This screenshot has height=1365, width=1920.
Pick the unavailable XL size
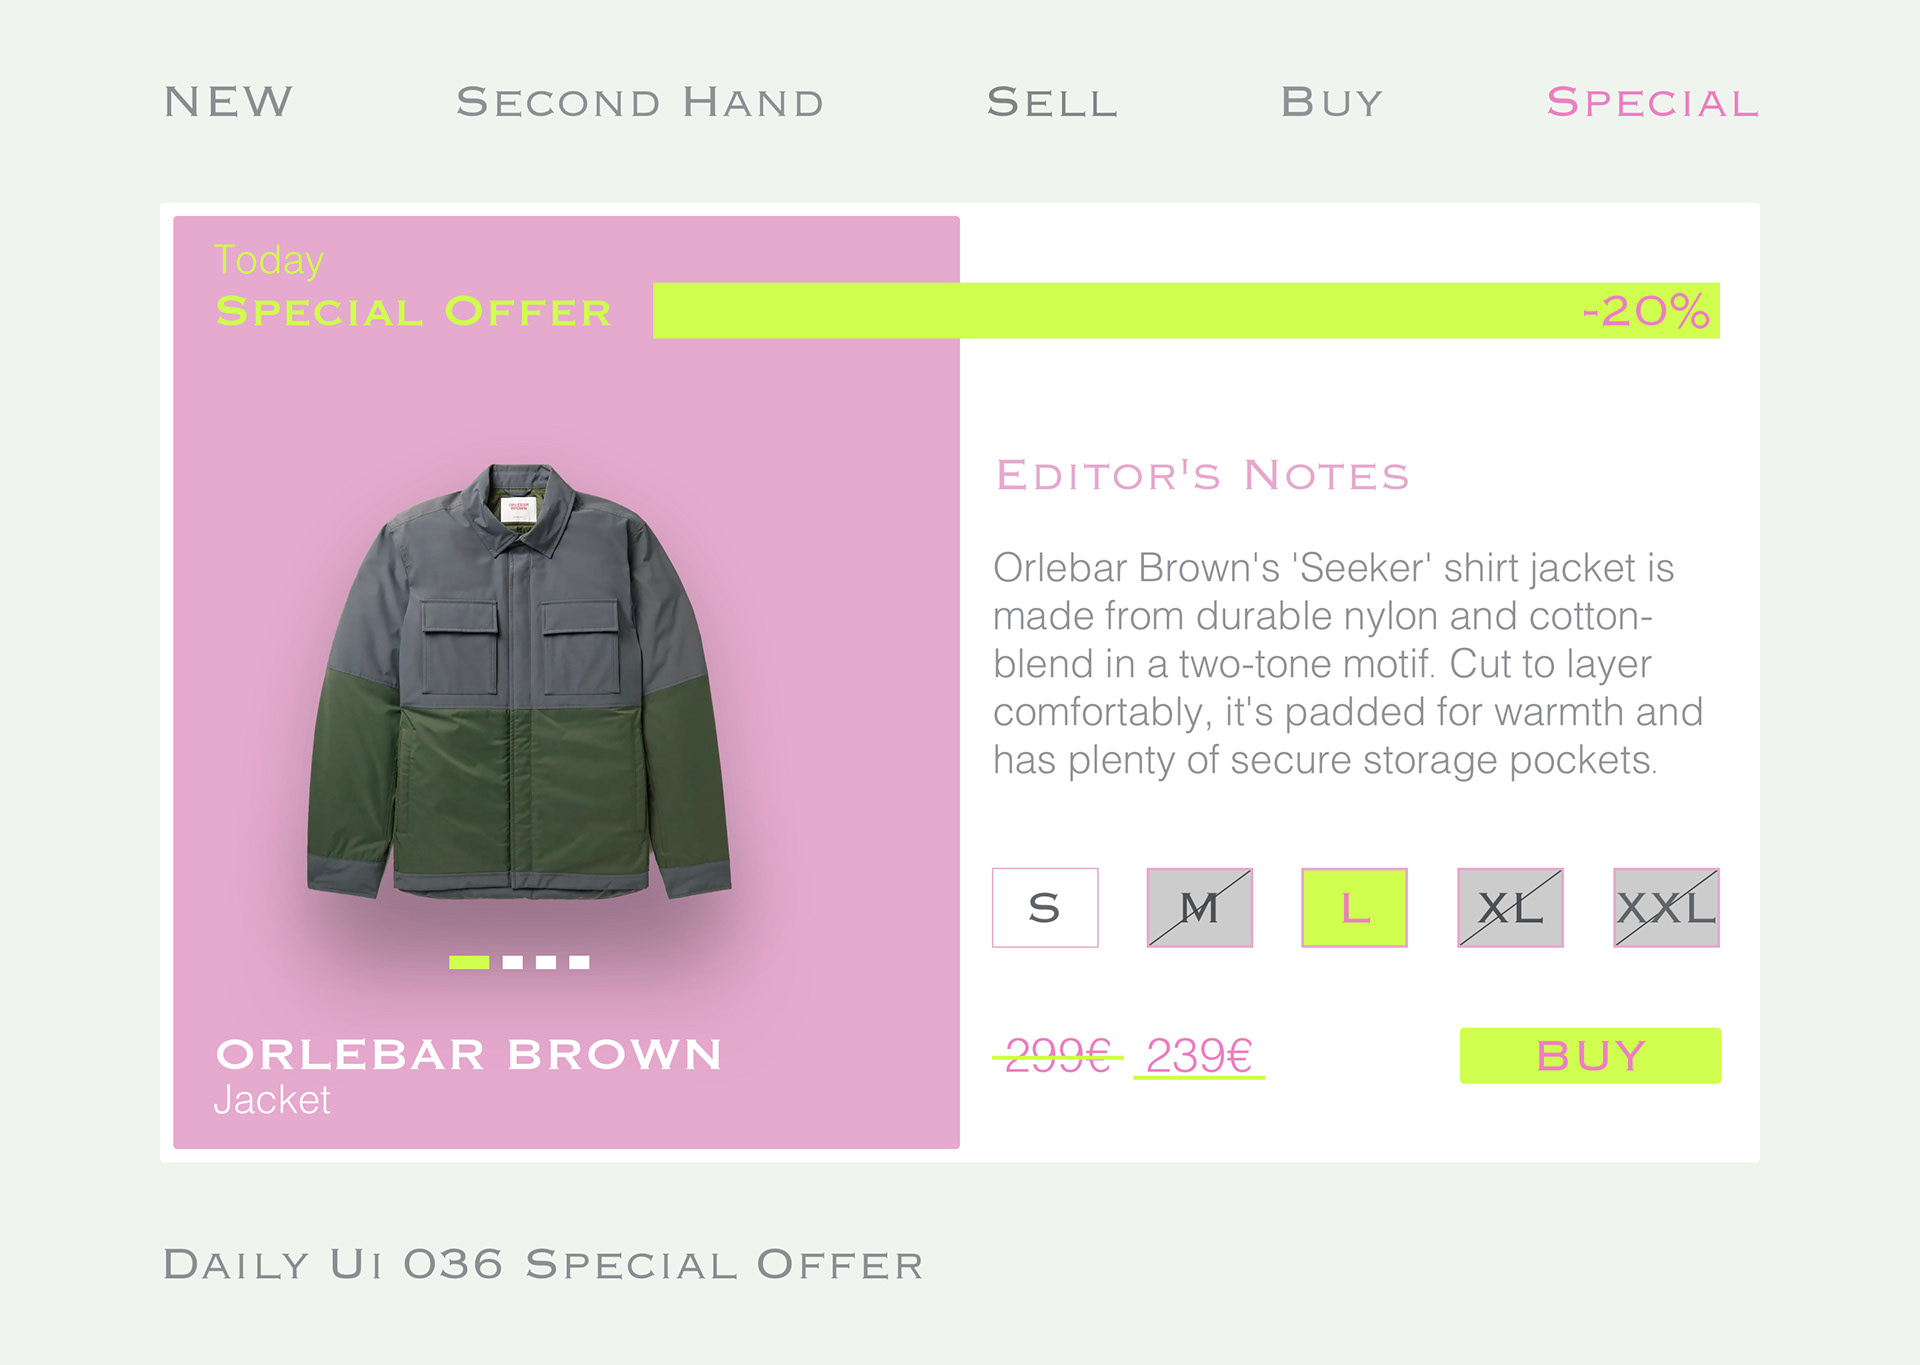1510,908
